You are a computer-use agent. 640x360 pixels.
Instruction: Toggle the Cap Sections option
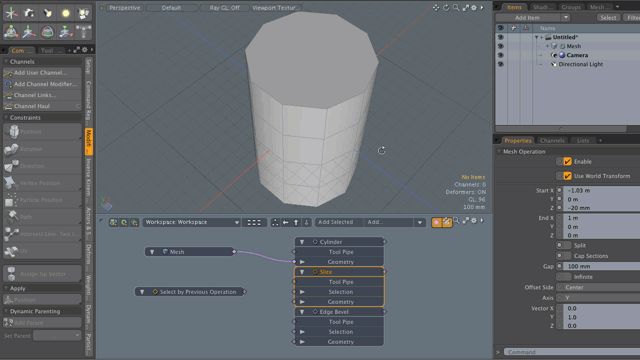564,256
